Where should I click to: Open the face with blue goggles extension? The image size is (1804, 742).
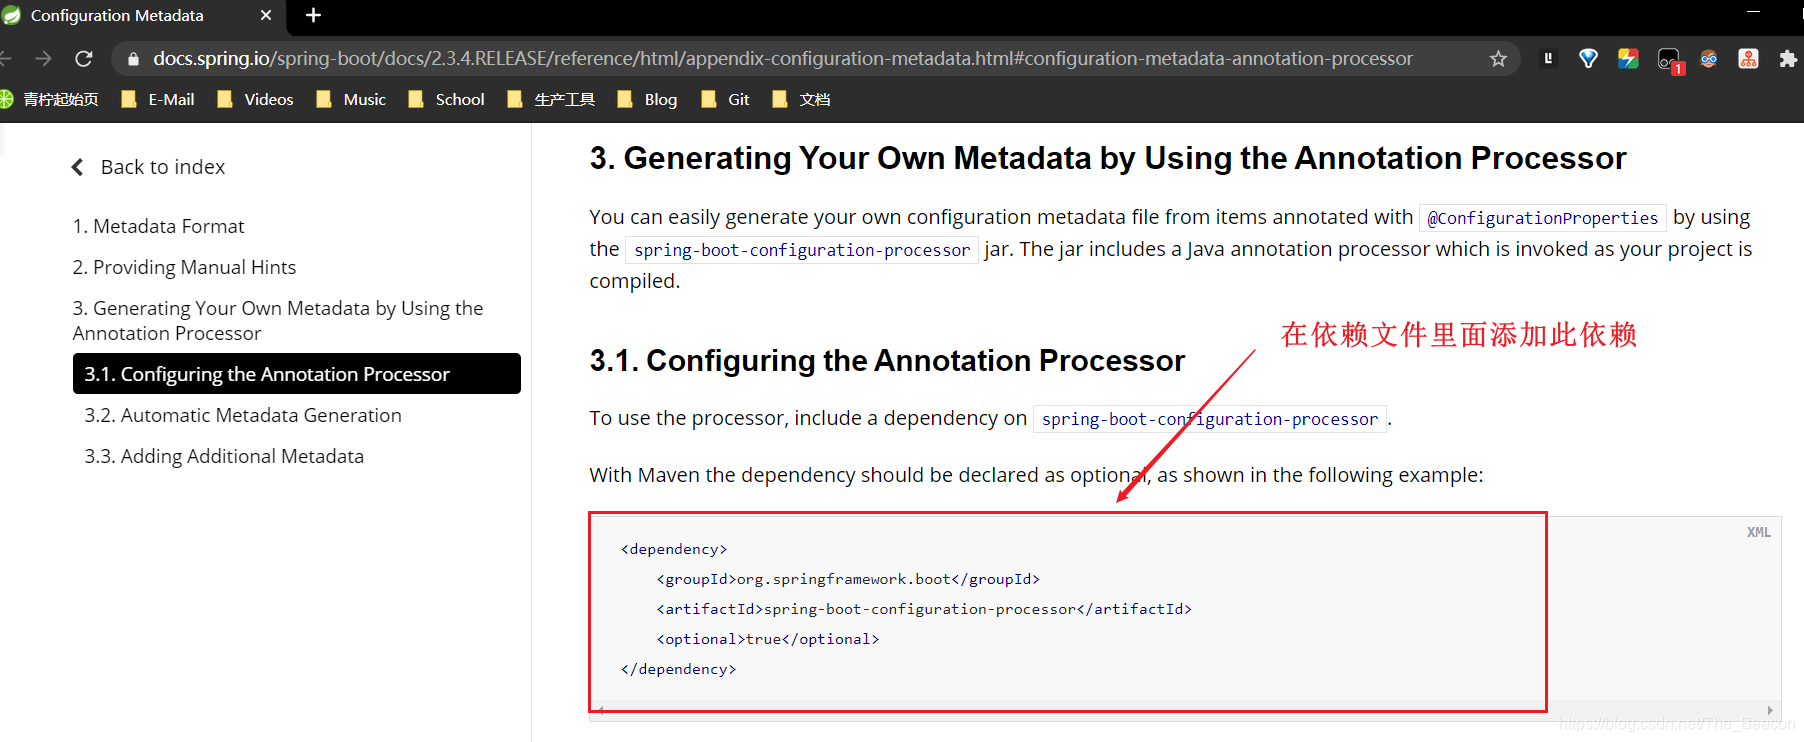(1709, 58)
